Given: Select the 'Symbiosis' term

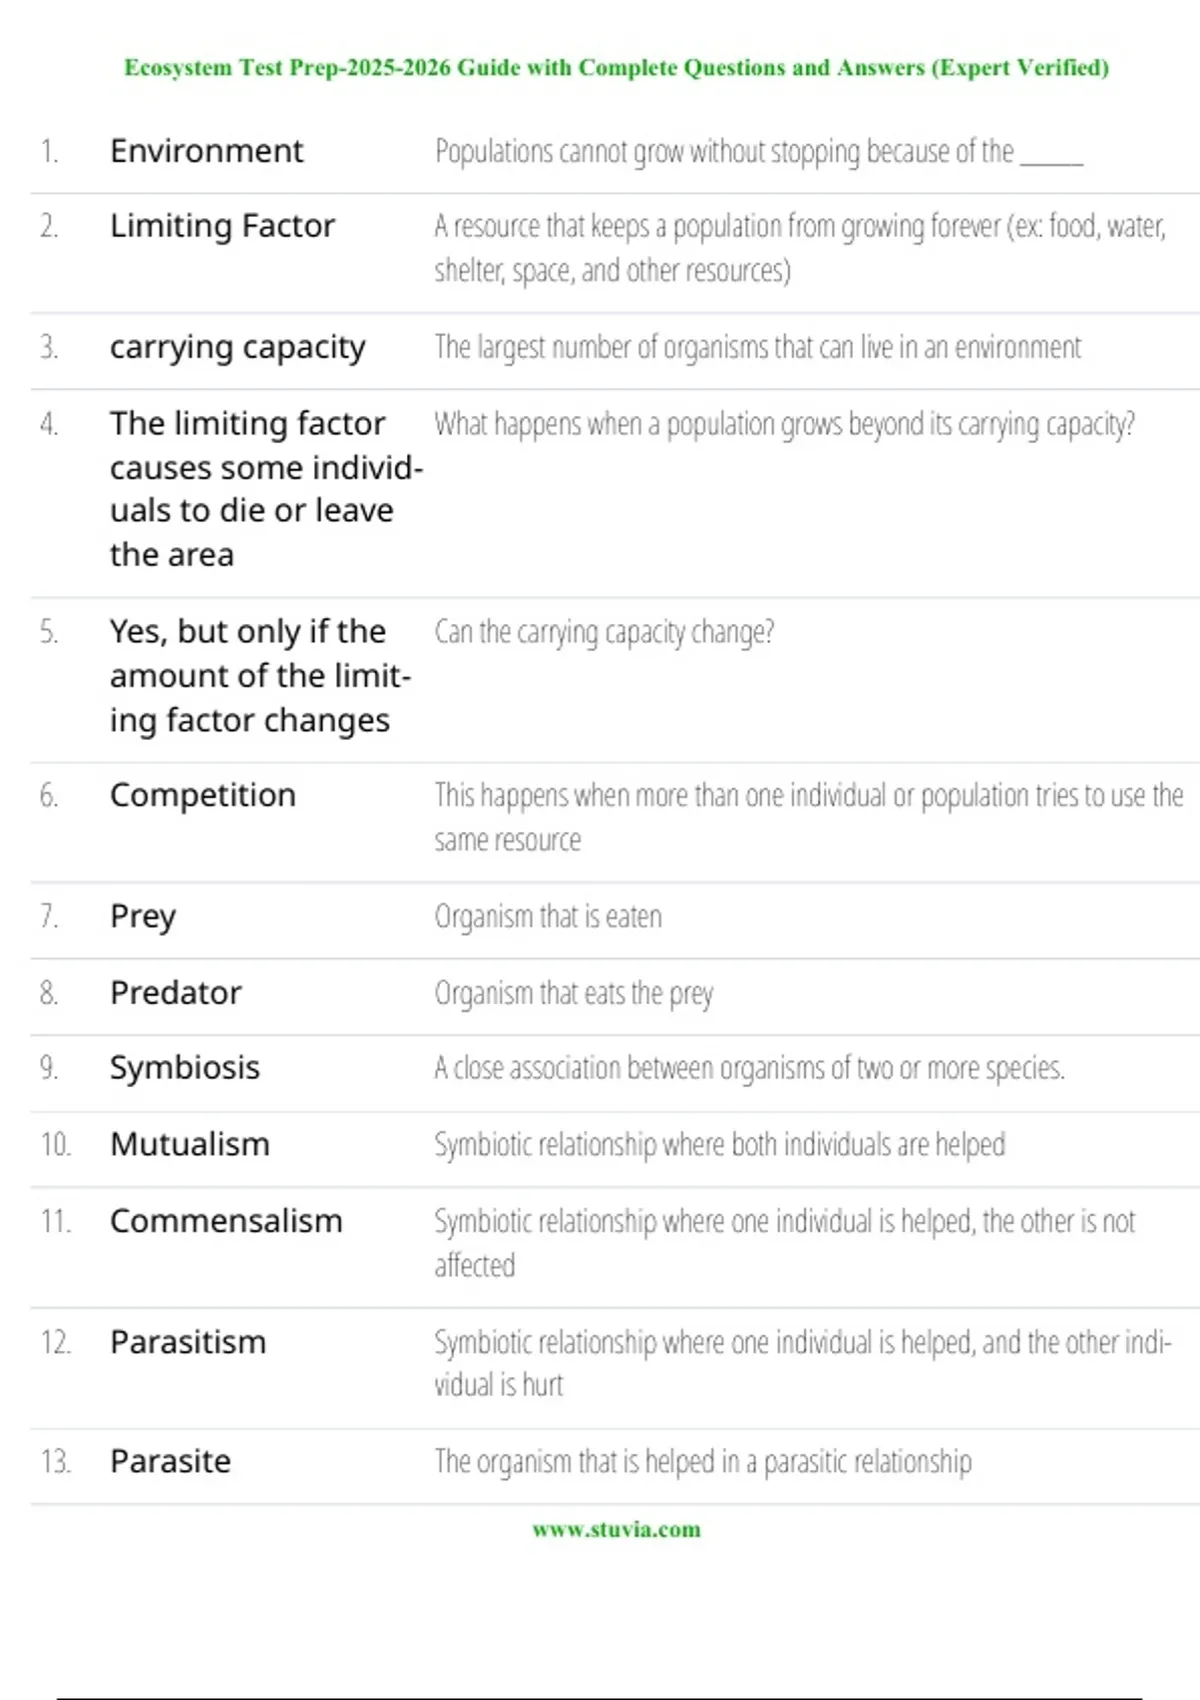Looking at the screenshot, I should (185, 1068).
